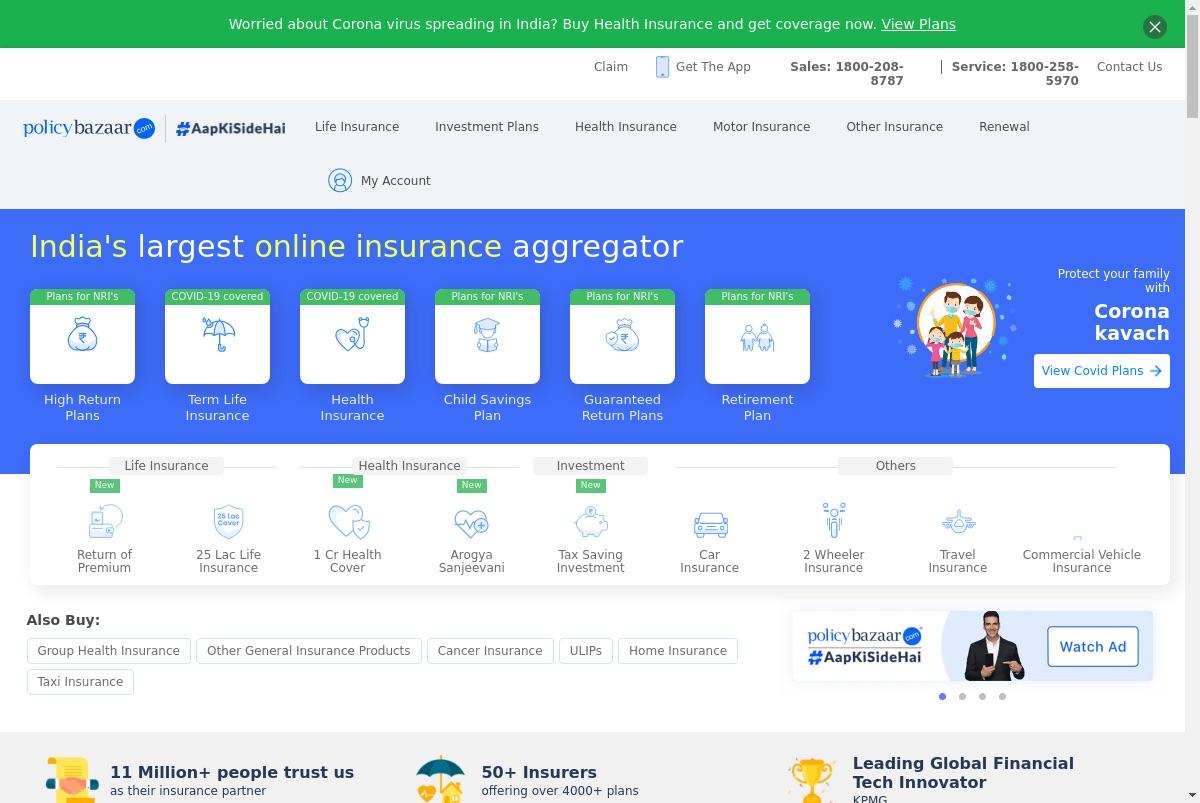Select the Home Insurance tag
This screenshot has height=803, width=1200.
[678, 651]
